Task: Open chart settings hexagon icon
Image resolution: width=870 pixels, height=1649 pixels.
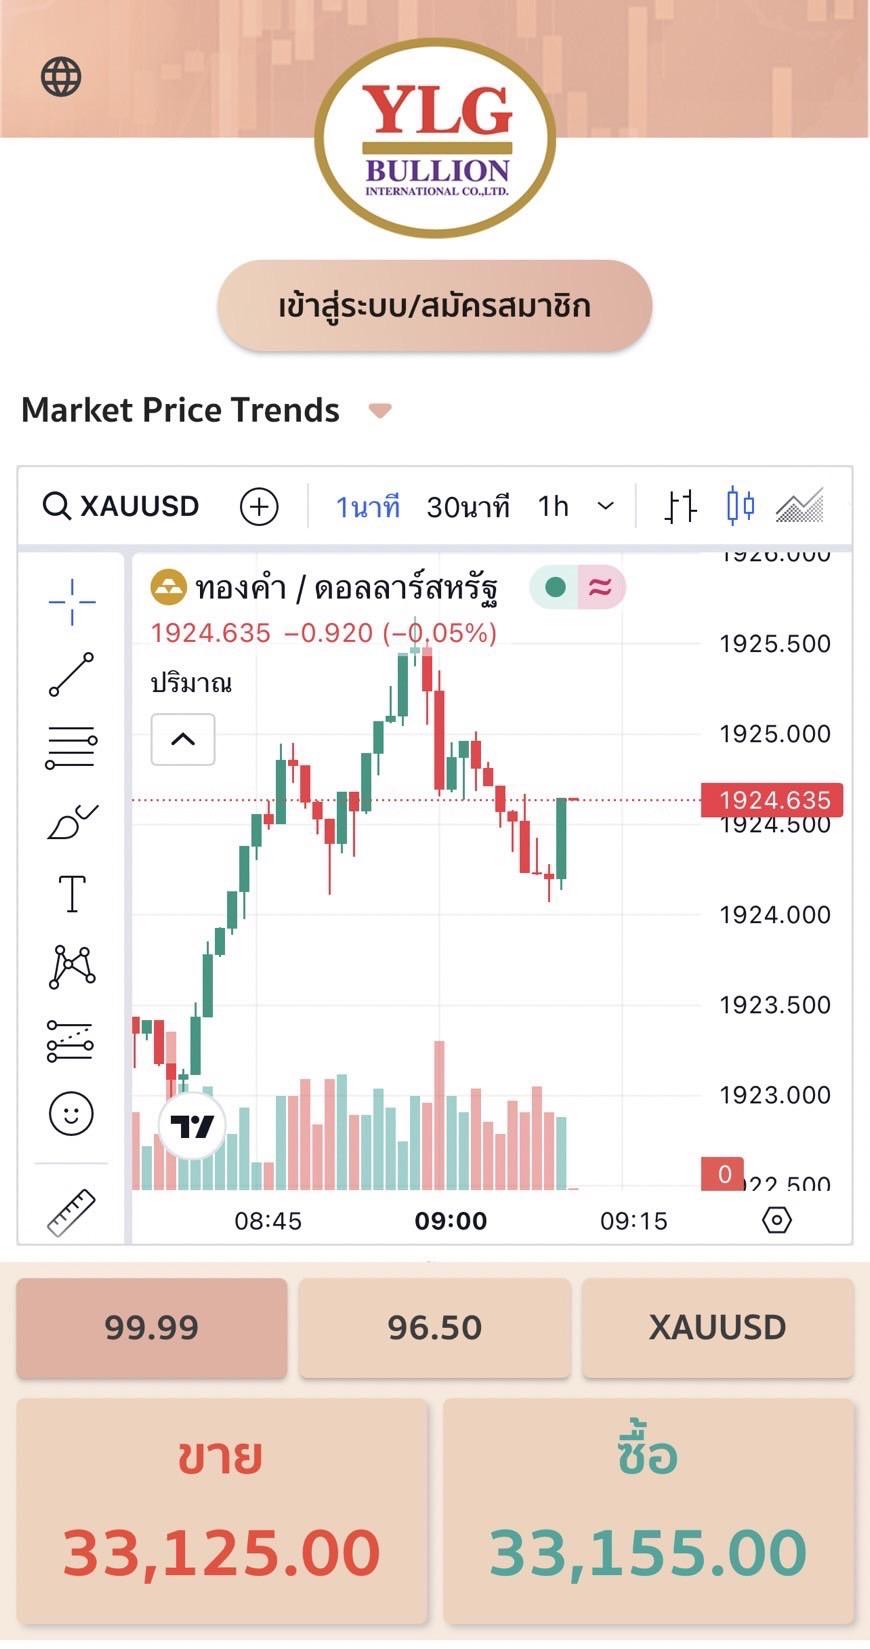Action: [x=776, y=1220]
